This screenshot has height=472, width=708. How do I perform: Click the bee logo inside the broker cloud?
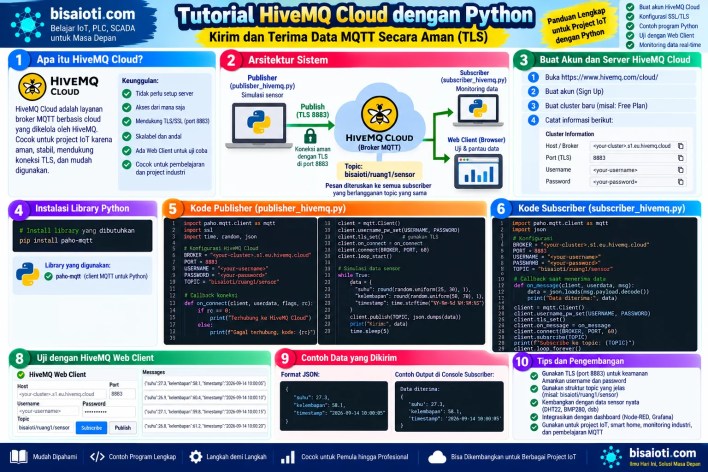pos(379,114)
